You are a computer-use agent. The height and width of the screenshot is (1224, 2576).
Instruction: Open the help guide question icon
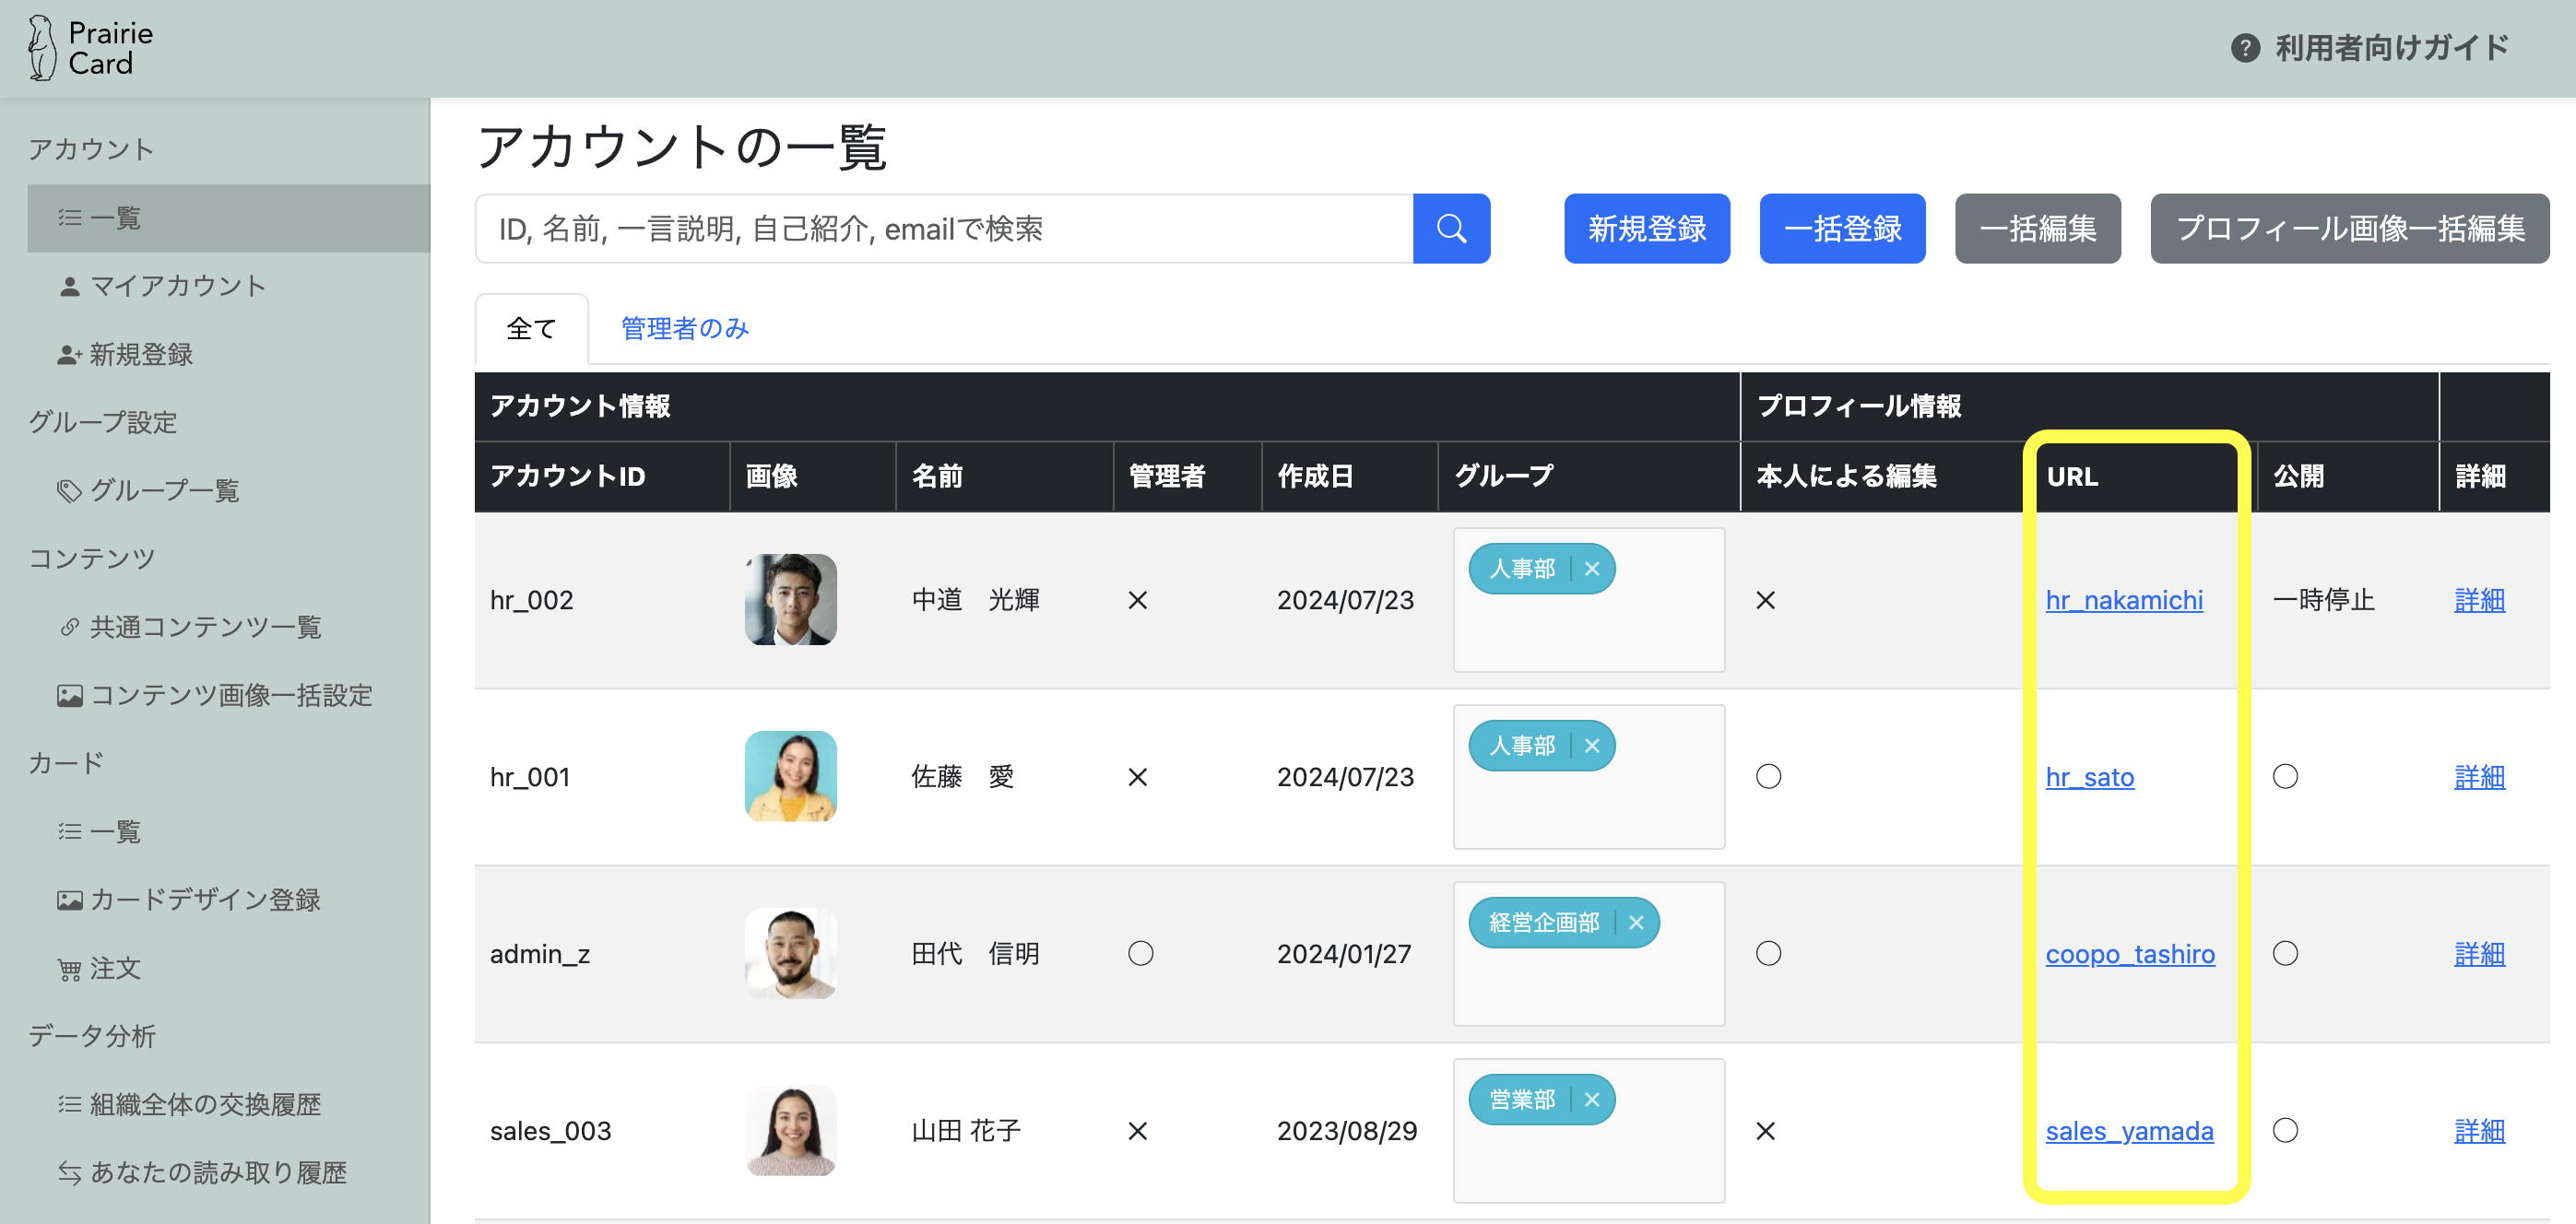click(x=2244, y=48)
